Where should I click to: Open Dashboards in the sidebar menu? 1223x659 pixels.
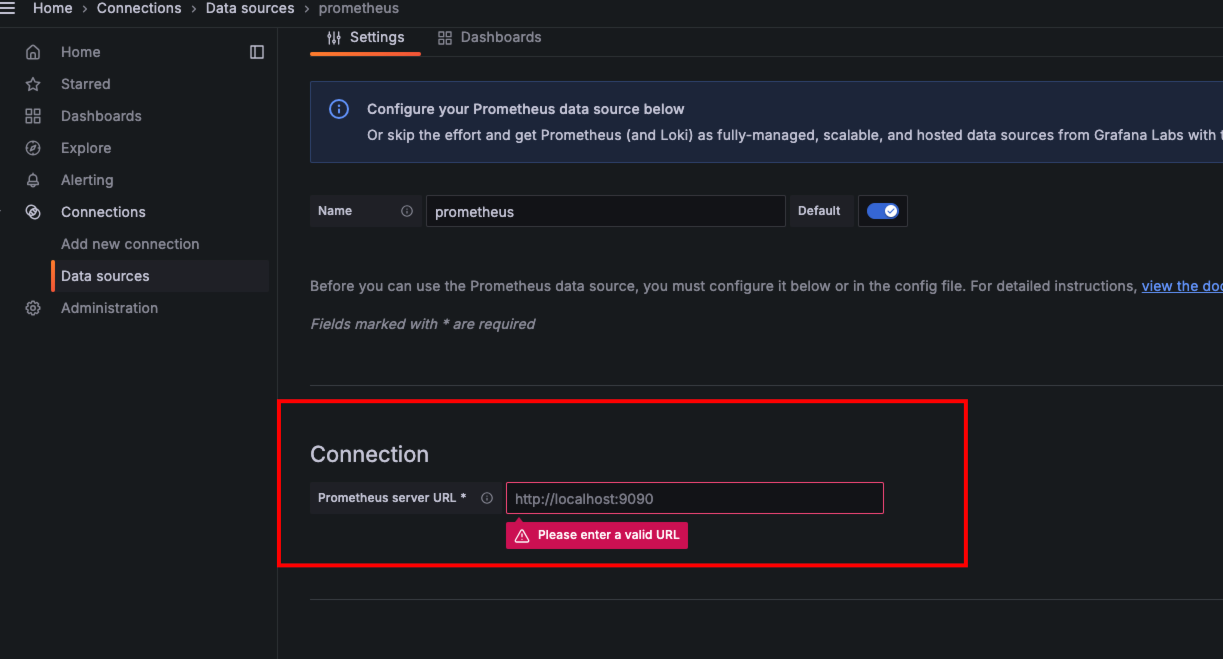(x=101, y=116)
